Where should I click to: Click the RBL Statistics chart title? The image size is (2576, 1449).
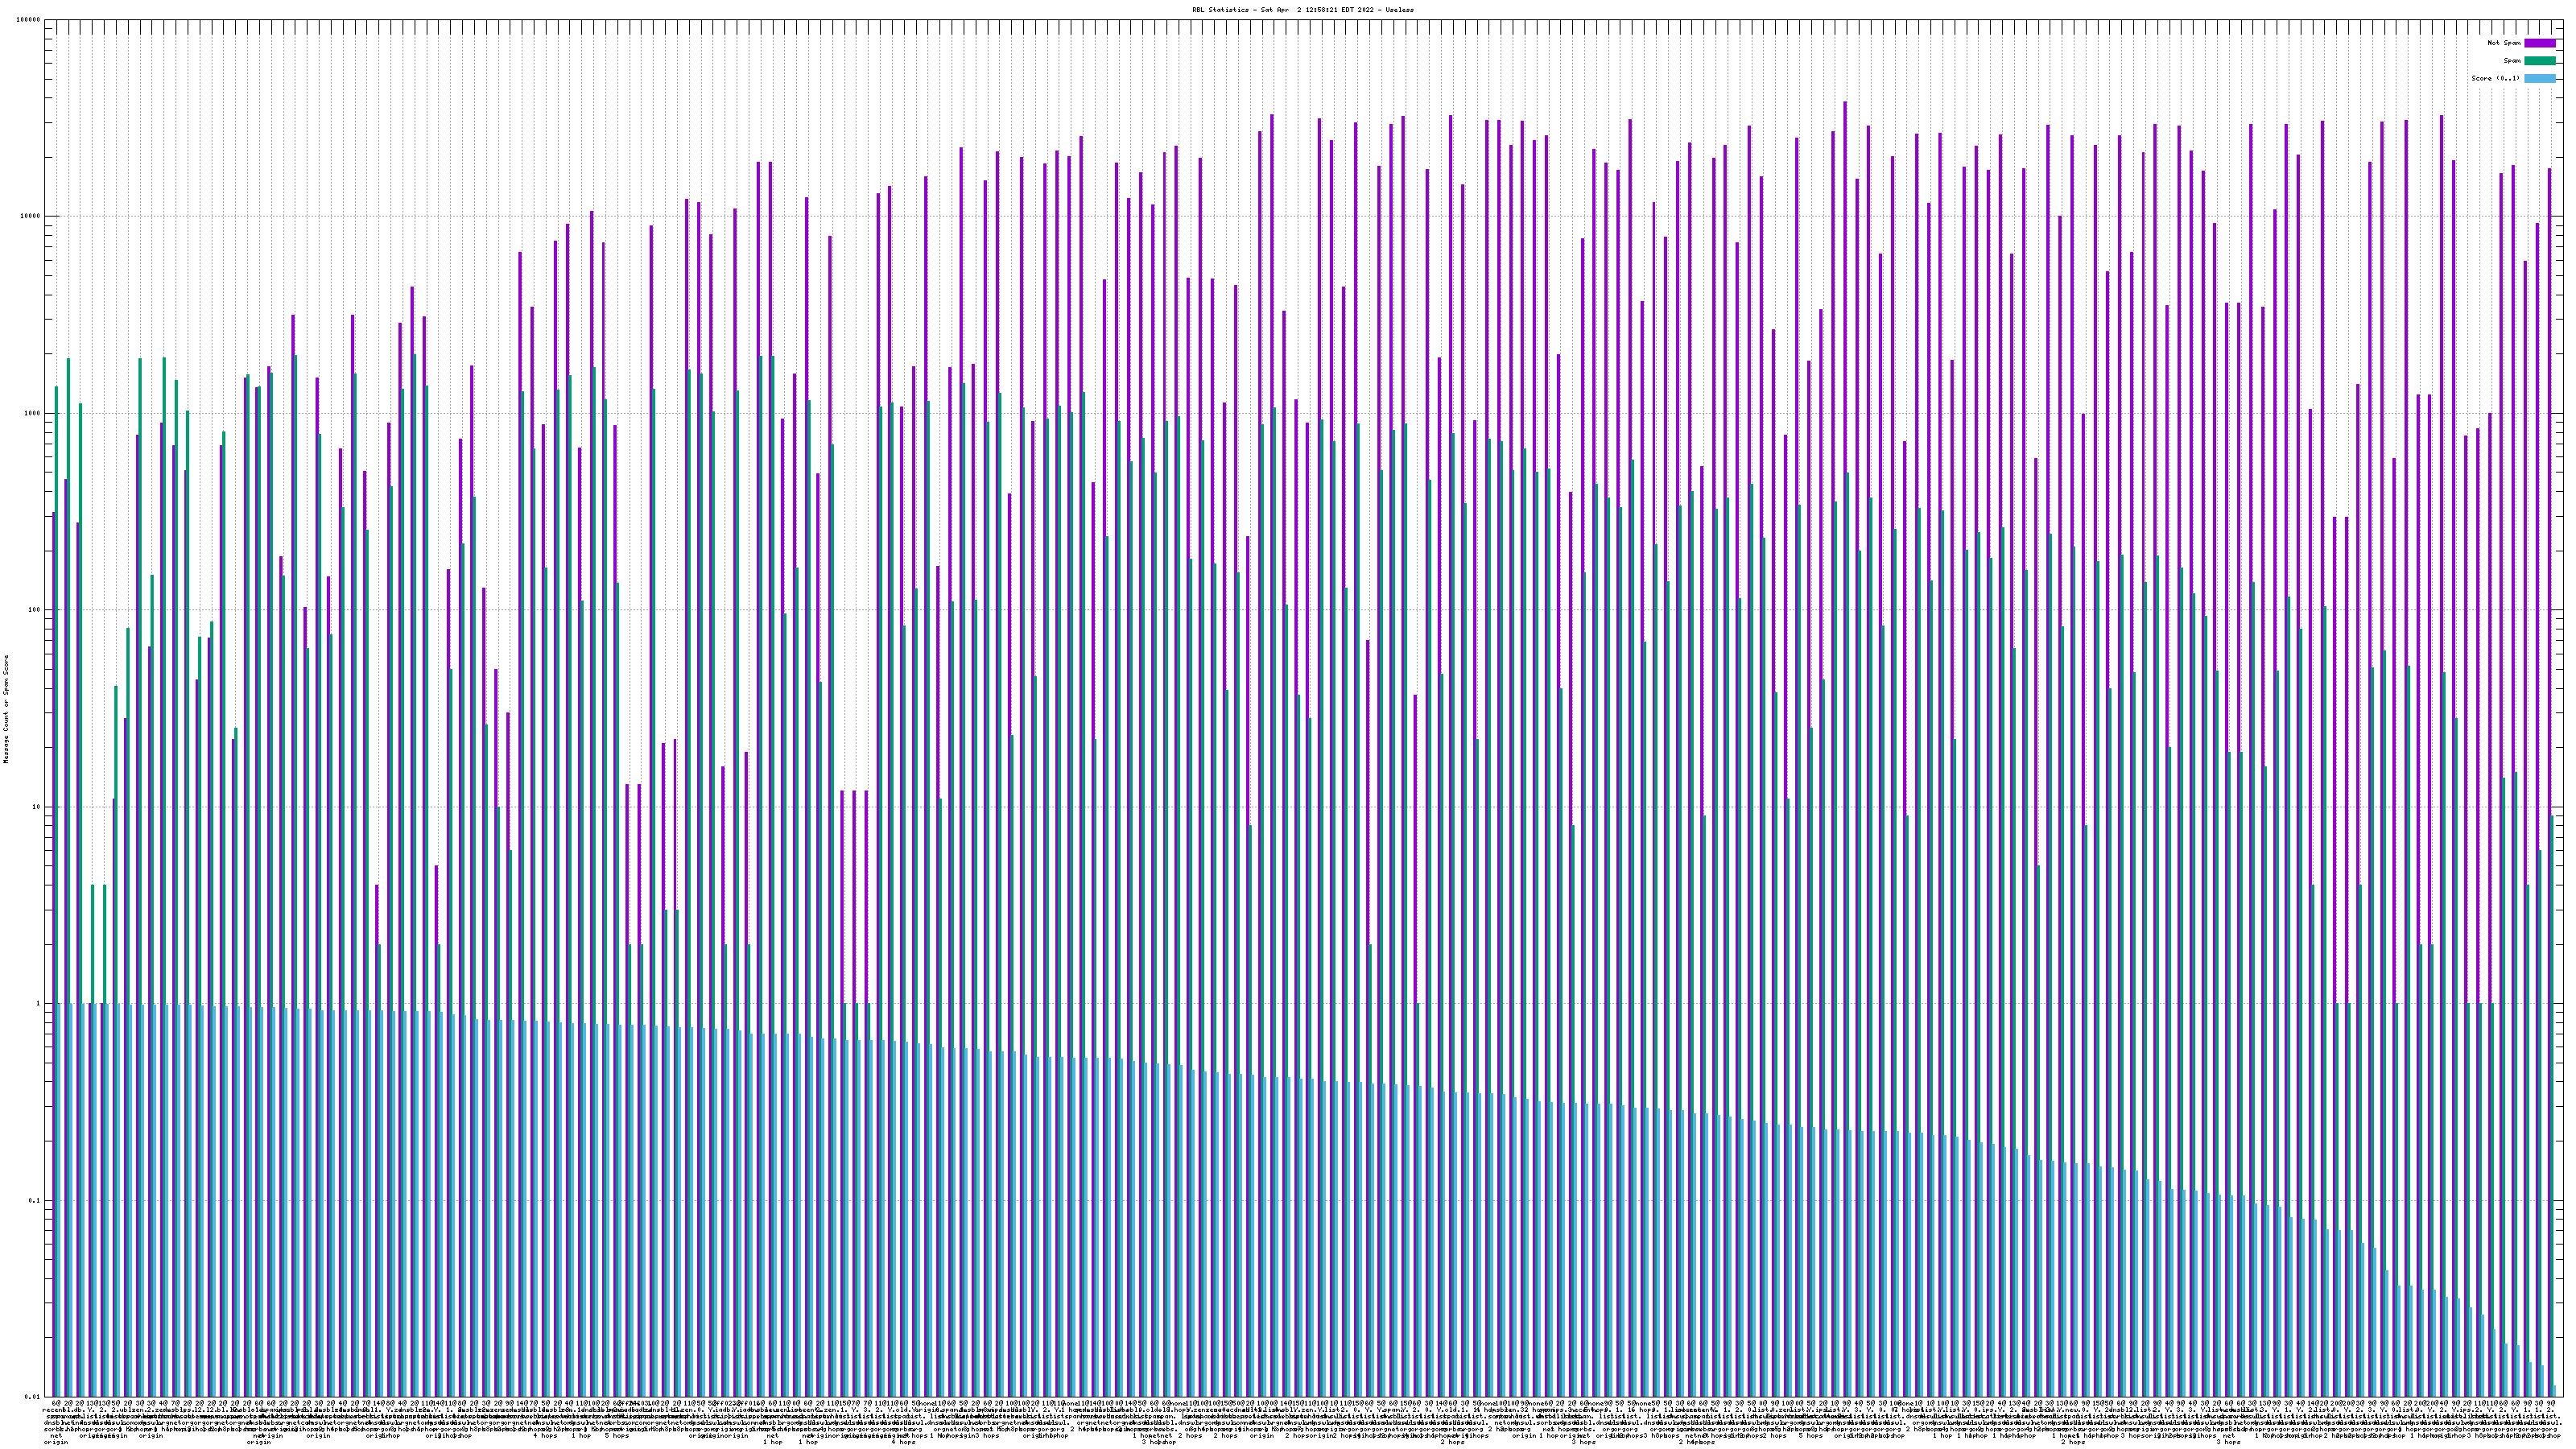click(1302, 10)
